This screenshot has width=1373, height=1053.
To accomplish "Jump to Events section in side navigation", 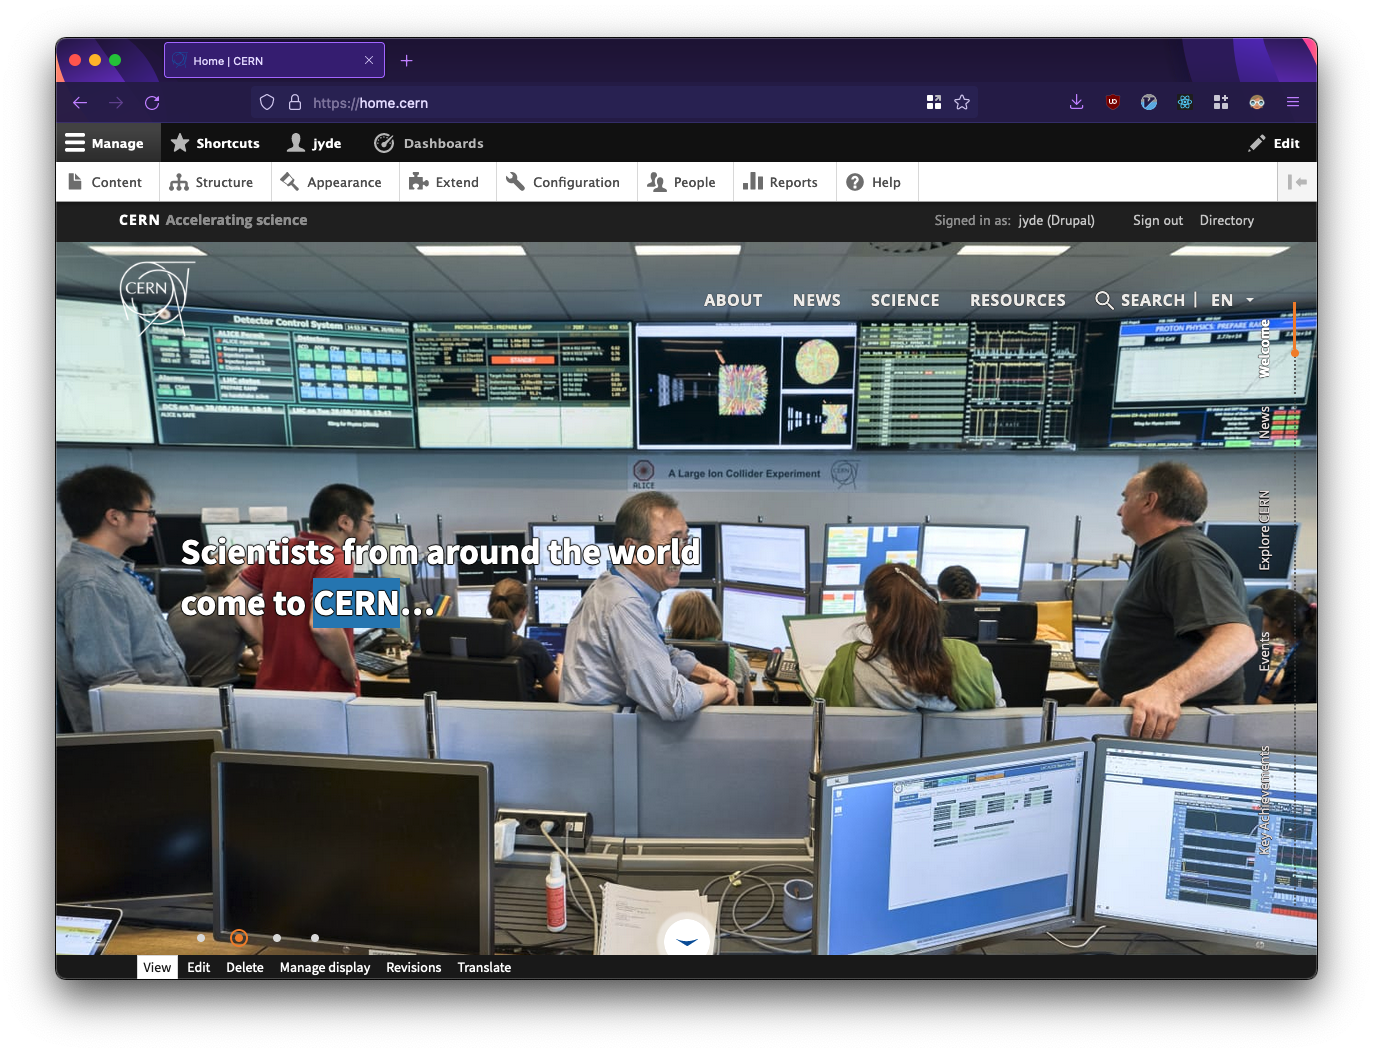I will click(x=1264, y=651).
